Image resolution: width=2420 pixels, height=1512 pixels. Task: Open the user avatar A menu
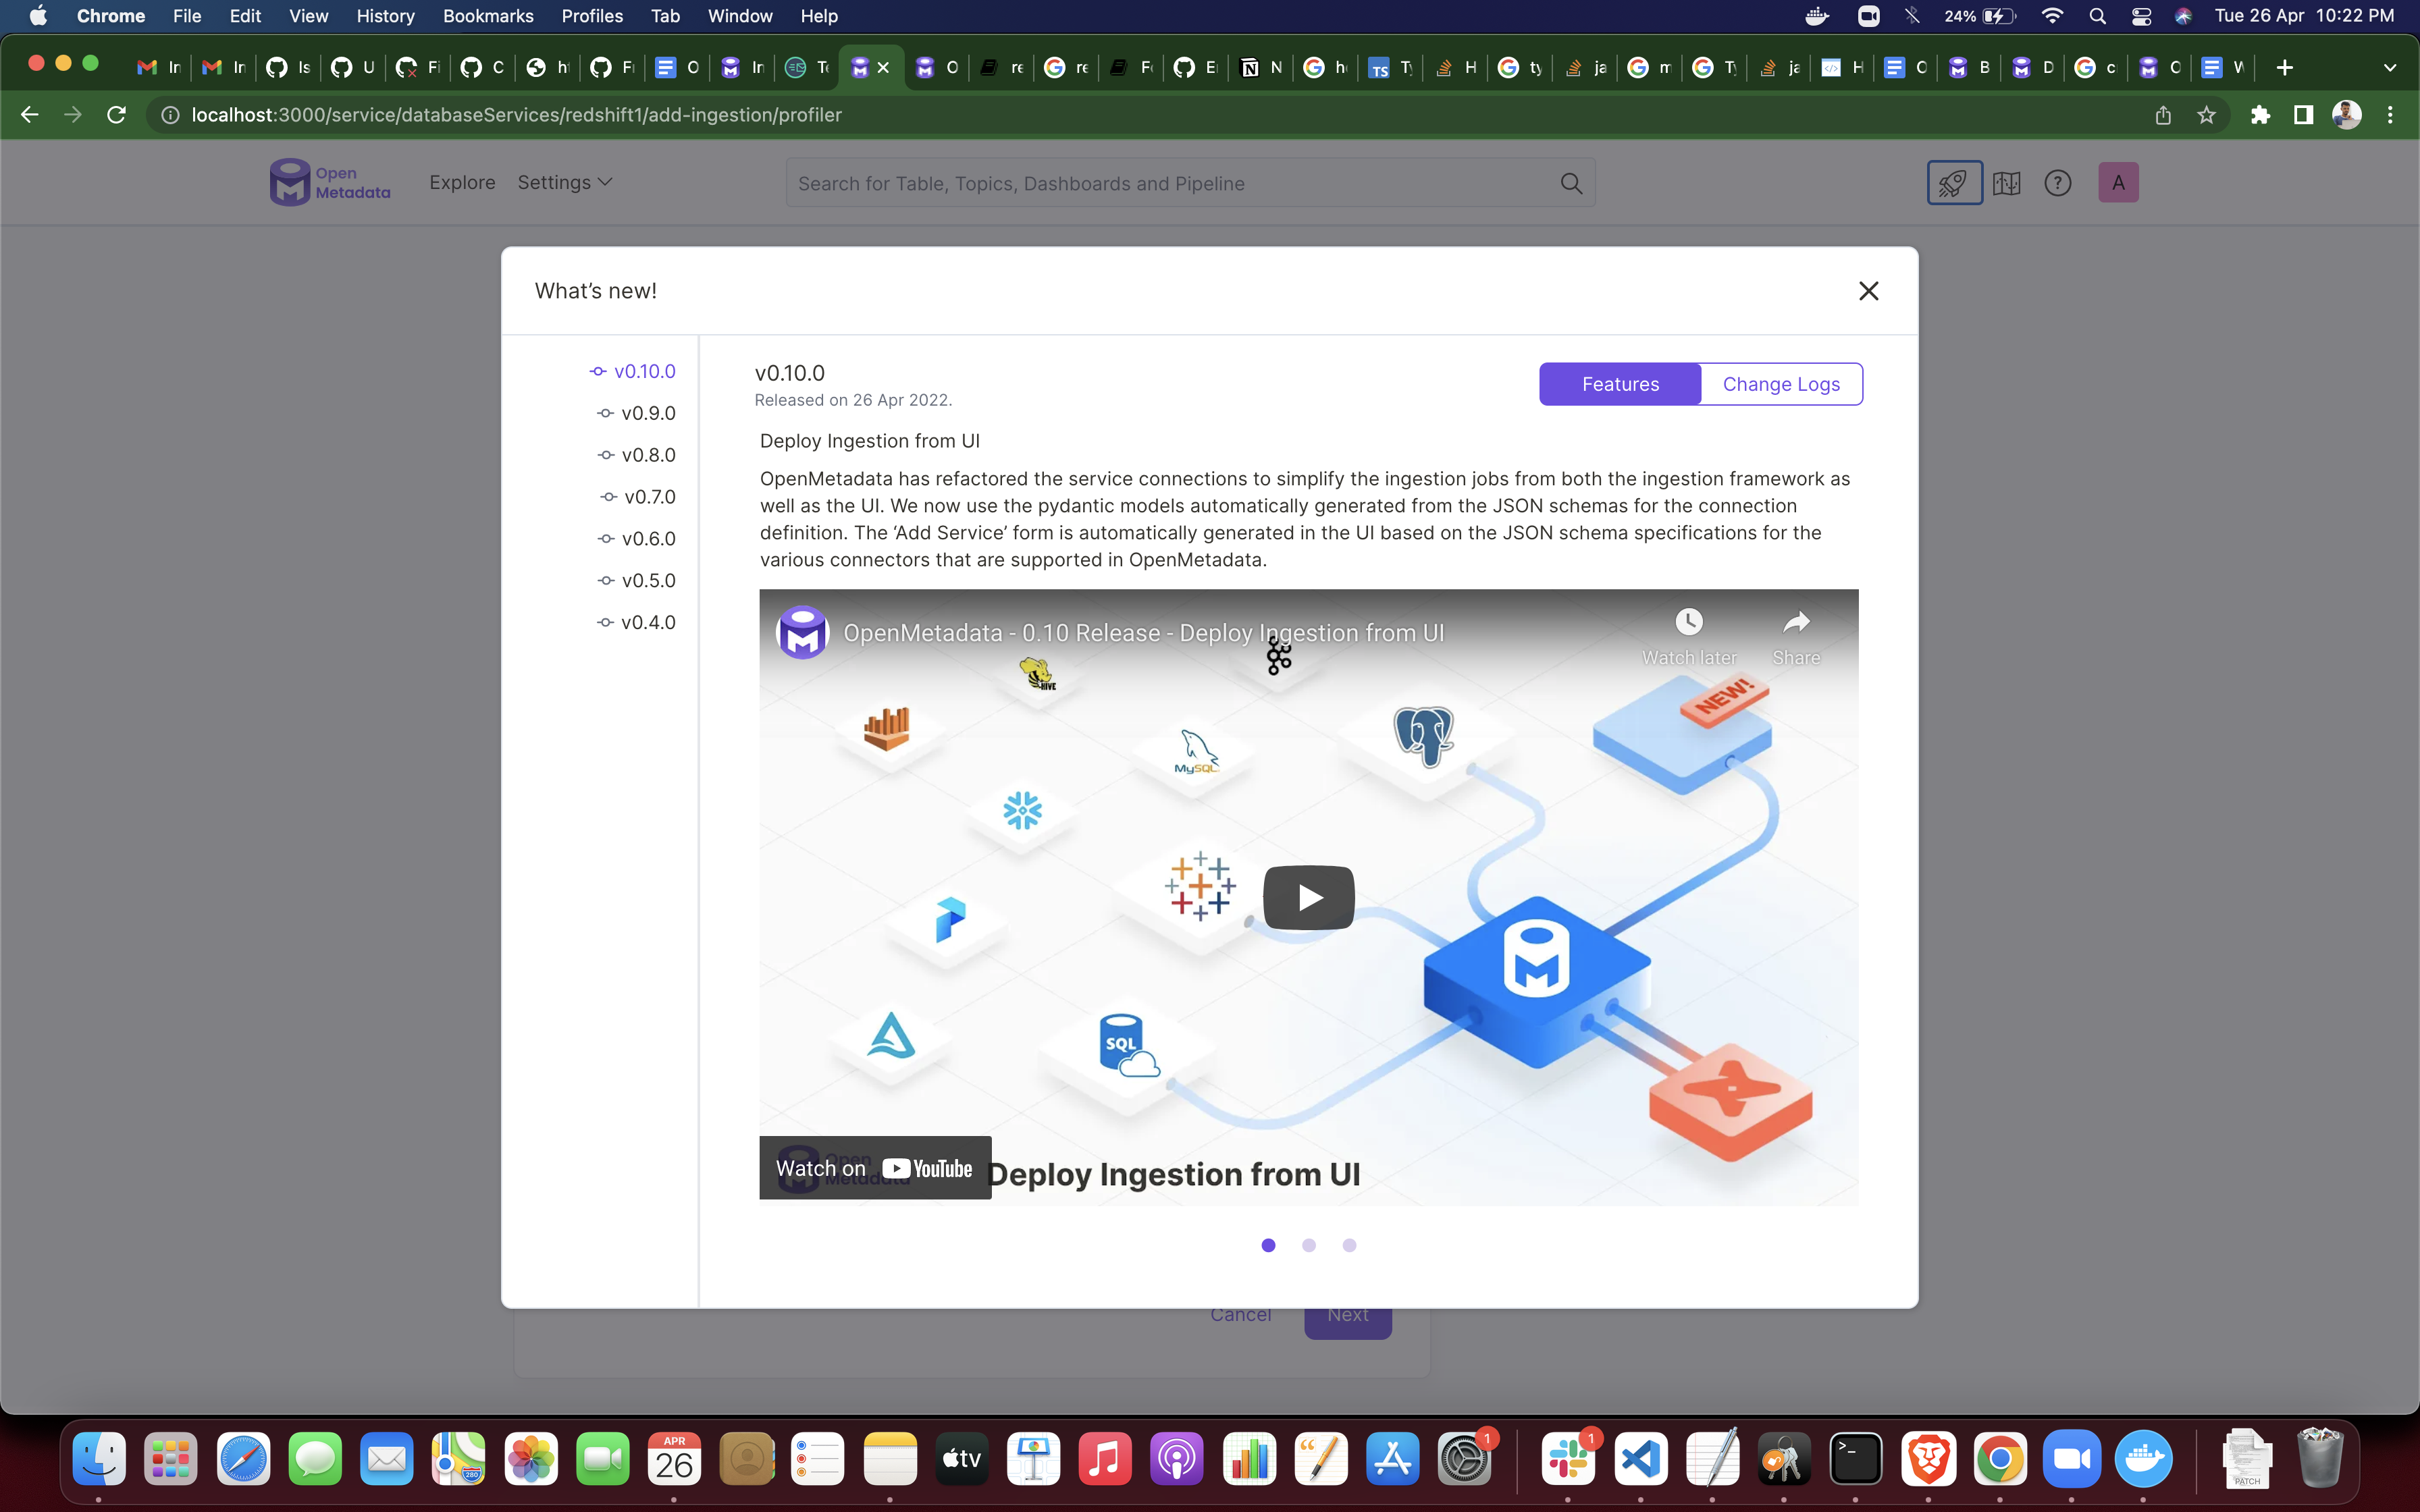2117,183
